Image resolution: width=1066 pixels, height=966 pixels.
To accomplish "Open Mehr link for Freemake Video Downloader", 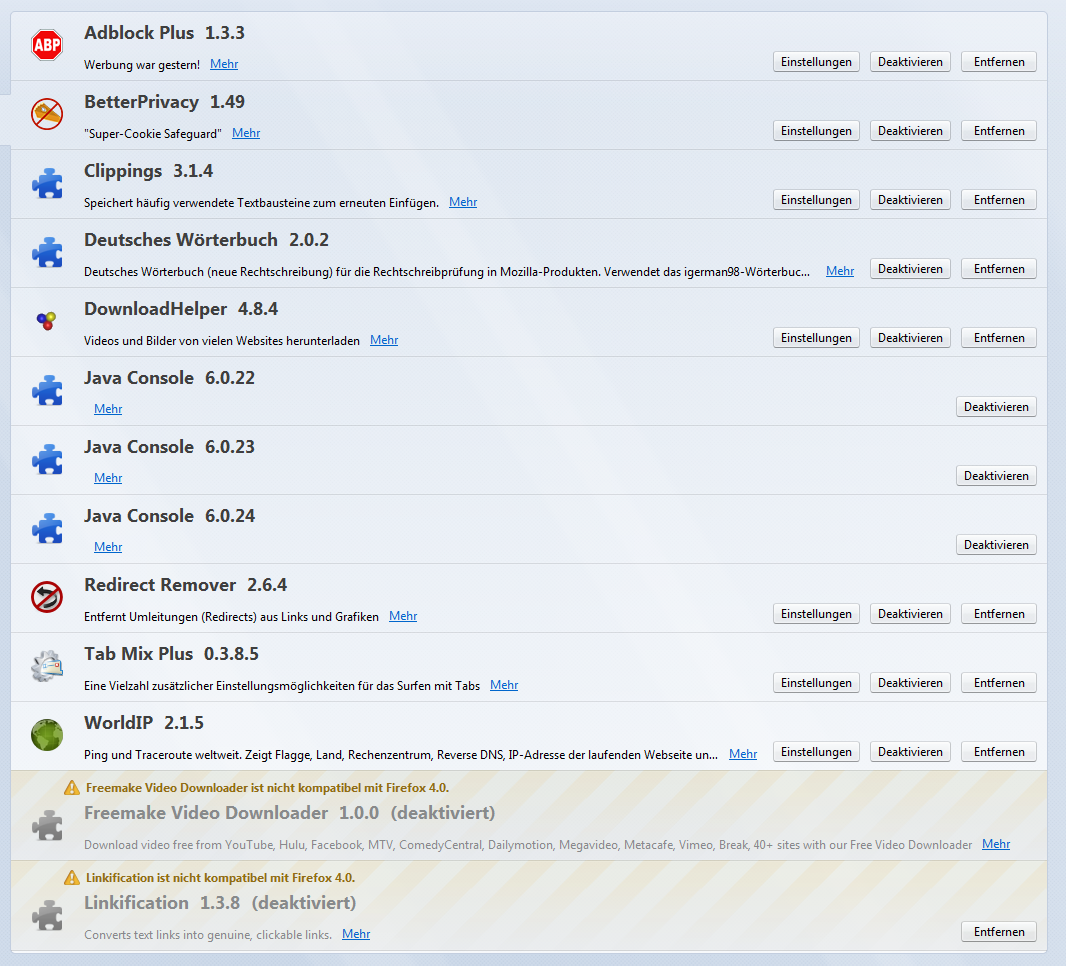I will [x=996, y=844].
